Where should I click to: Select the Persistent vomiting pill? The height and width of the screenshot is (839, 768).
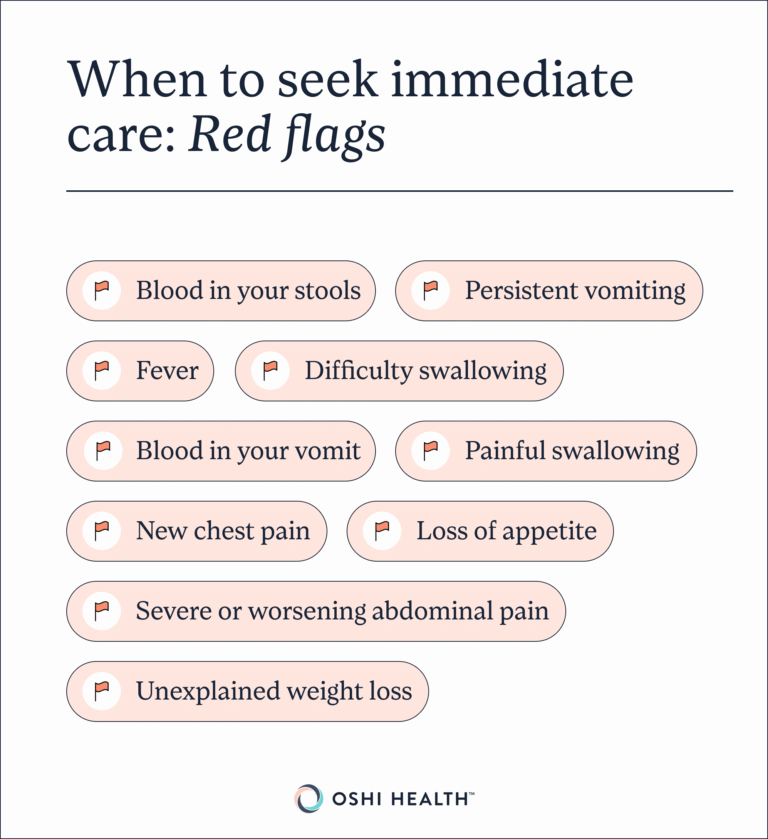[549, 291]
